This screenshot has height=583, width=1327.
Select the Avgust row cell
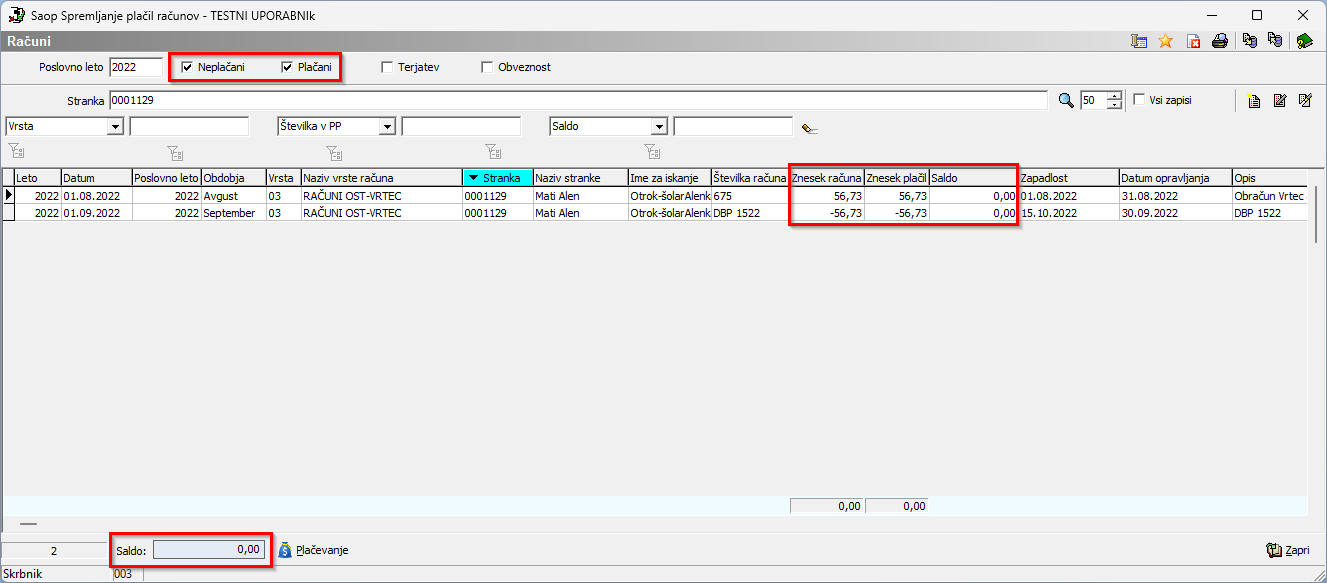[233, 196]
